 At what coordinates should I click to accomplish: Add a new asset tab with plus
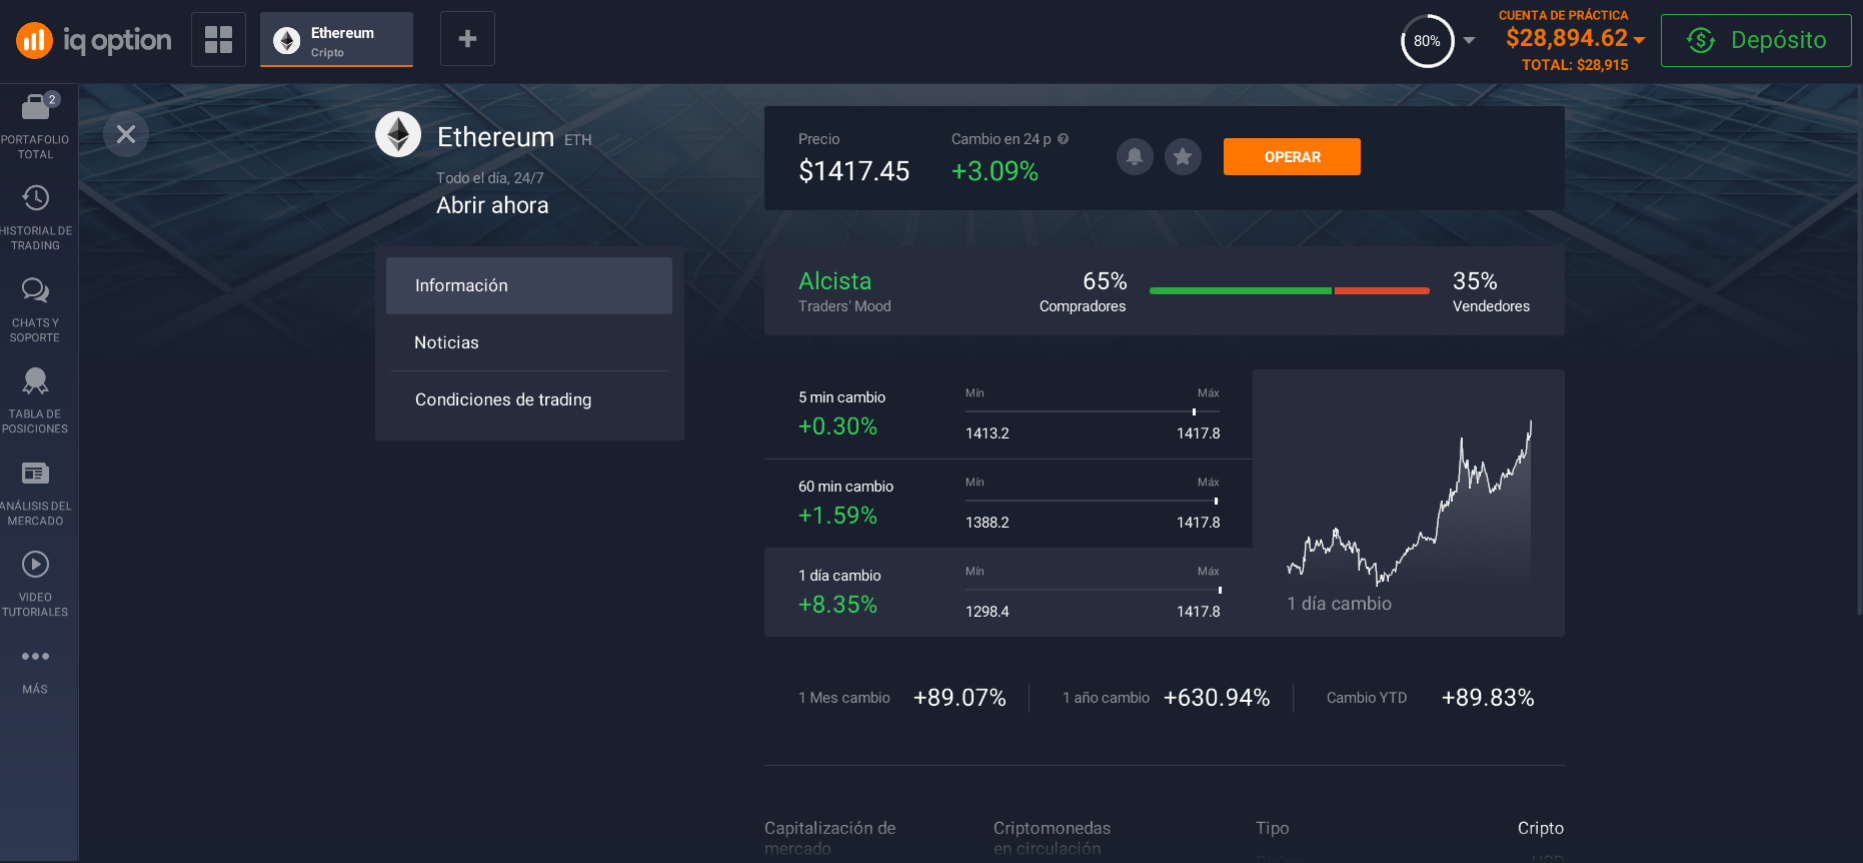pos(467,39)
